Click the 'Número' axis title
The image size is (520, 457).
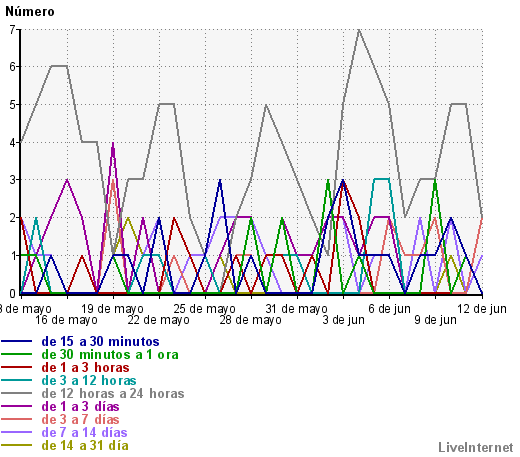(30, 12)
